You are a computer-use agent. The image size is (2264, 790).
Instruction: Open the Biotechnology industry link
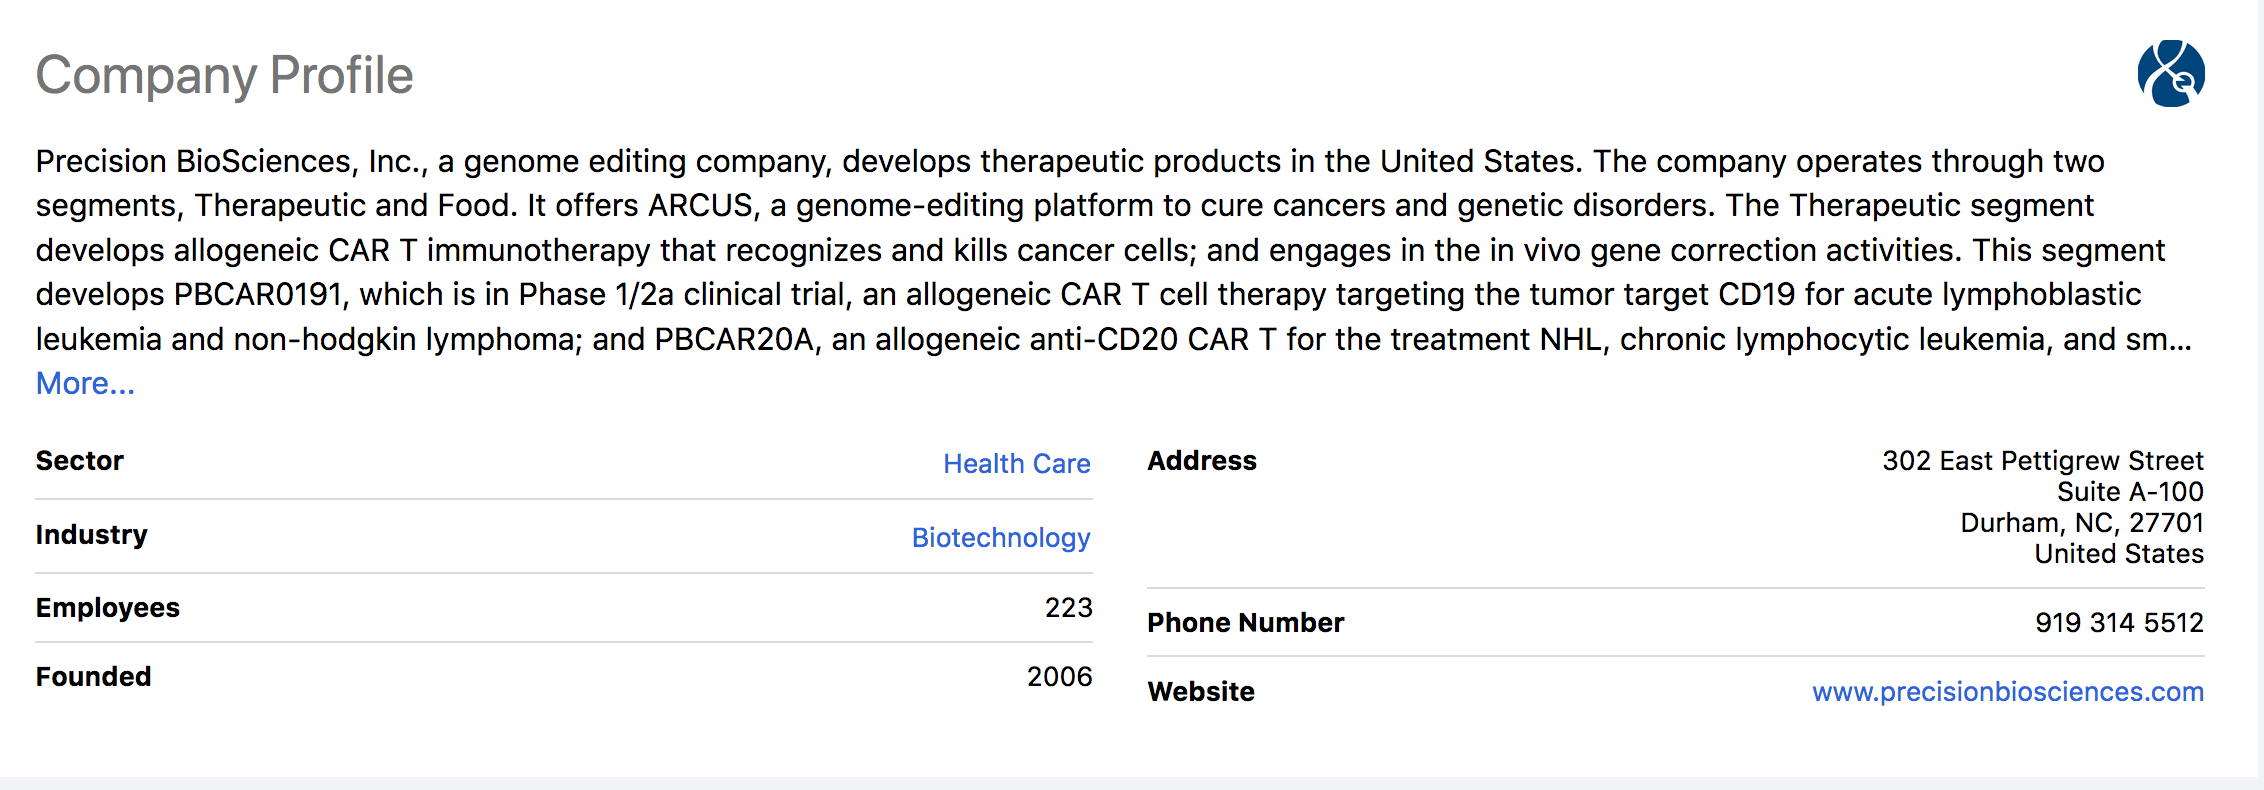click(1000, 538)
